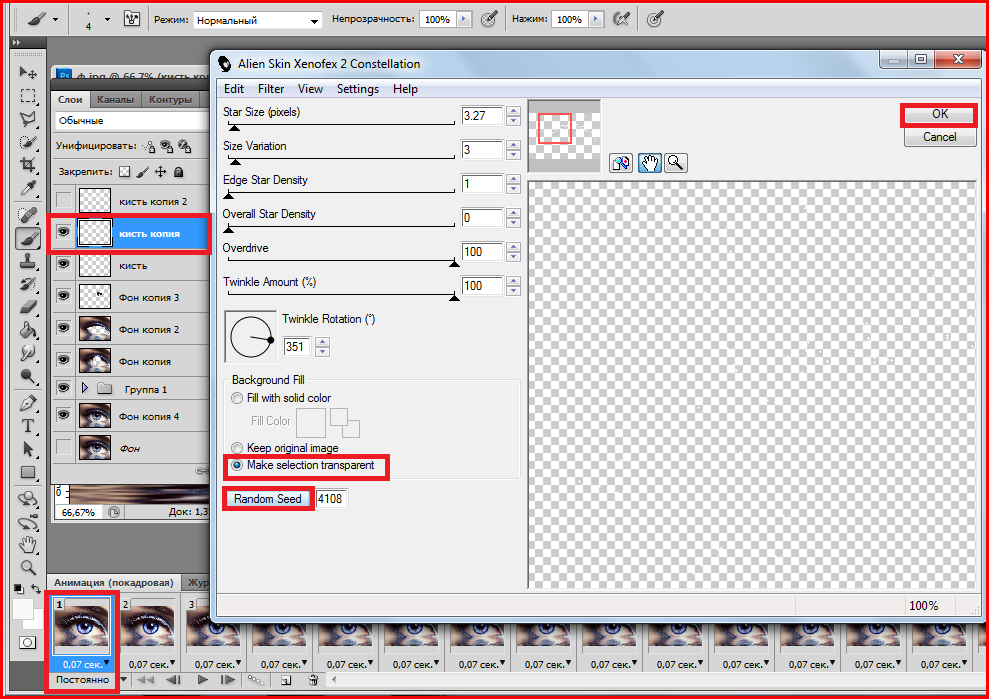Viewport: 989px width, 699px height.
Task: Select the Brush tool in the toolbox
Action: tap(28, 238)
